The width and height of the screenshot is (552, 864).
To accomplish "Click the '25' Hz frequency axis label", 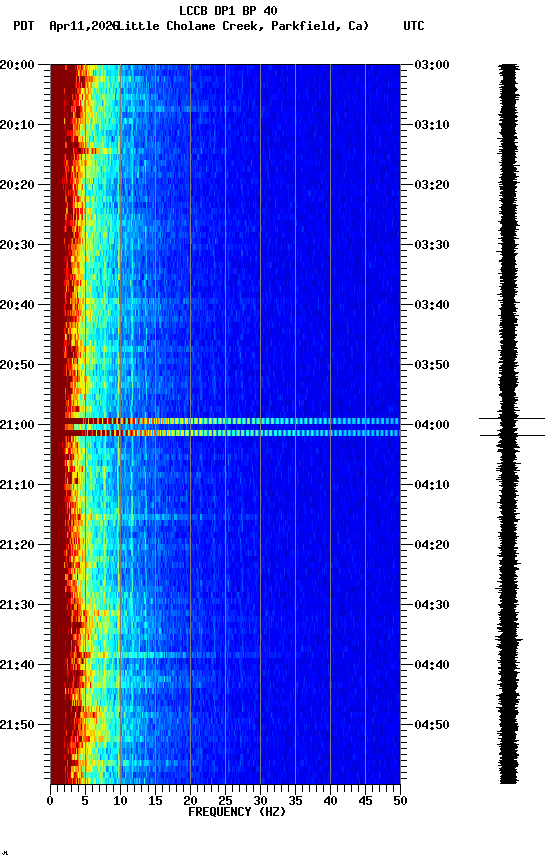I will pos(225,801).
